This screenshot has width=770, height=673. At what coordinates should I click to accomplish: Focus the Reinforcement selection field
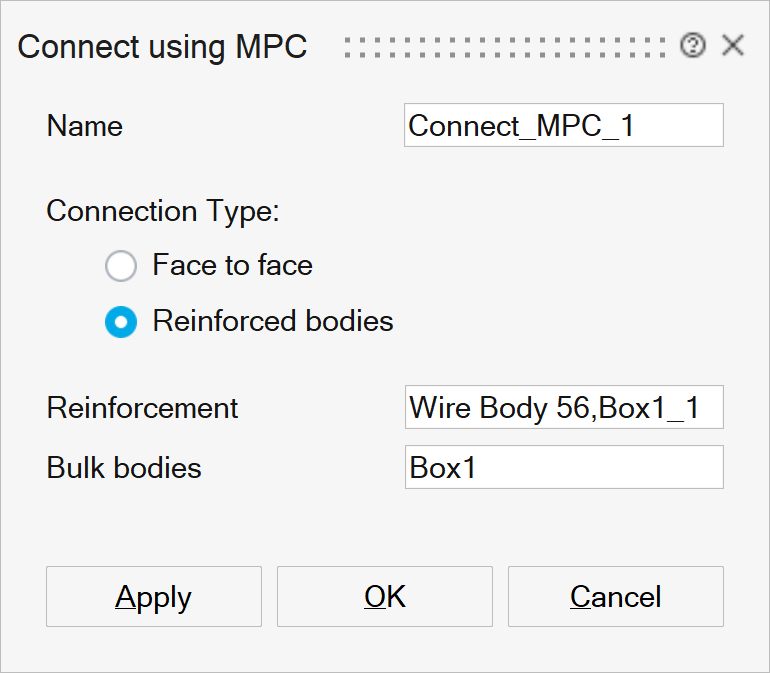pyautogui.click(x=563, y=408)
